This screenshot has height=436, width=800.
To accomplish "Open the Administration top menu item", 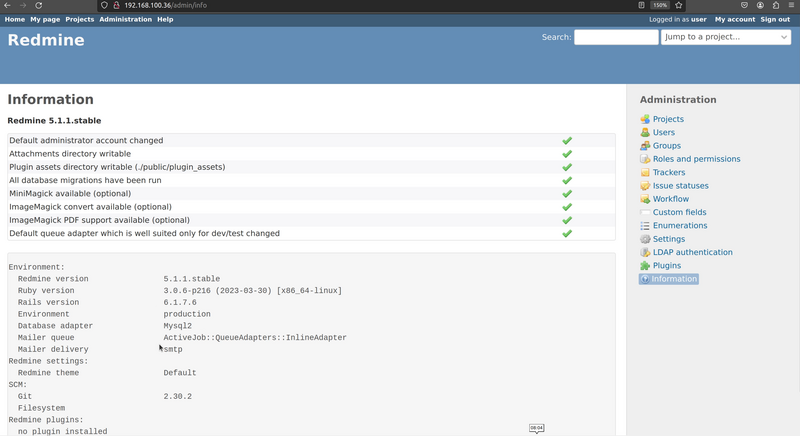I will [x=125, y=19].
